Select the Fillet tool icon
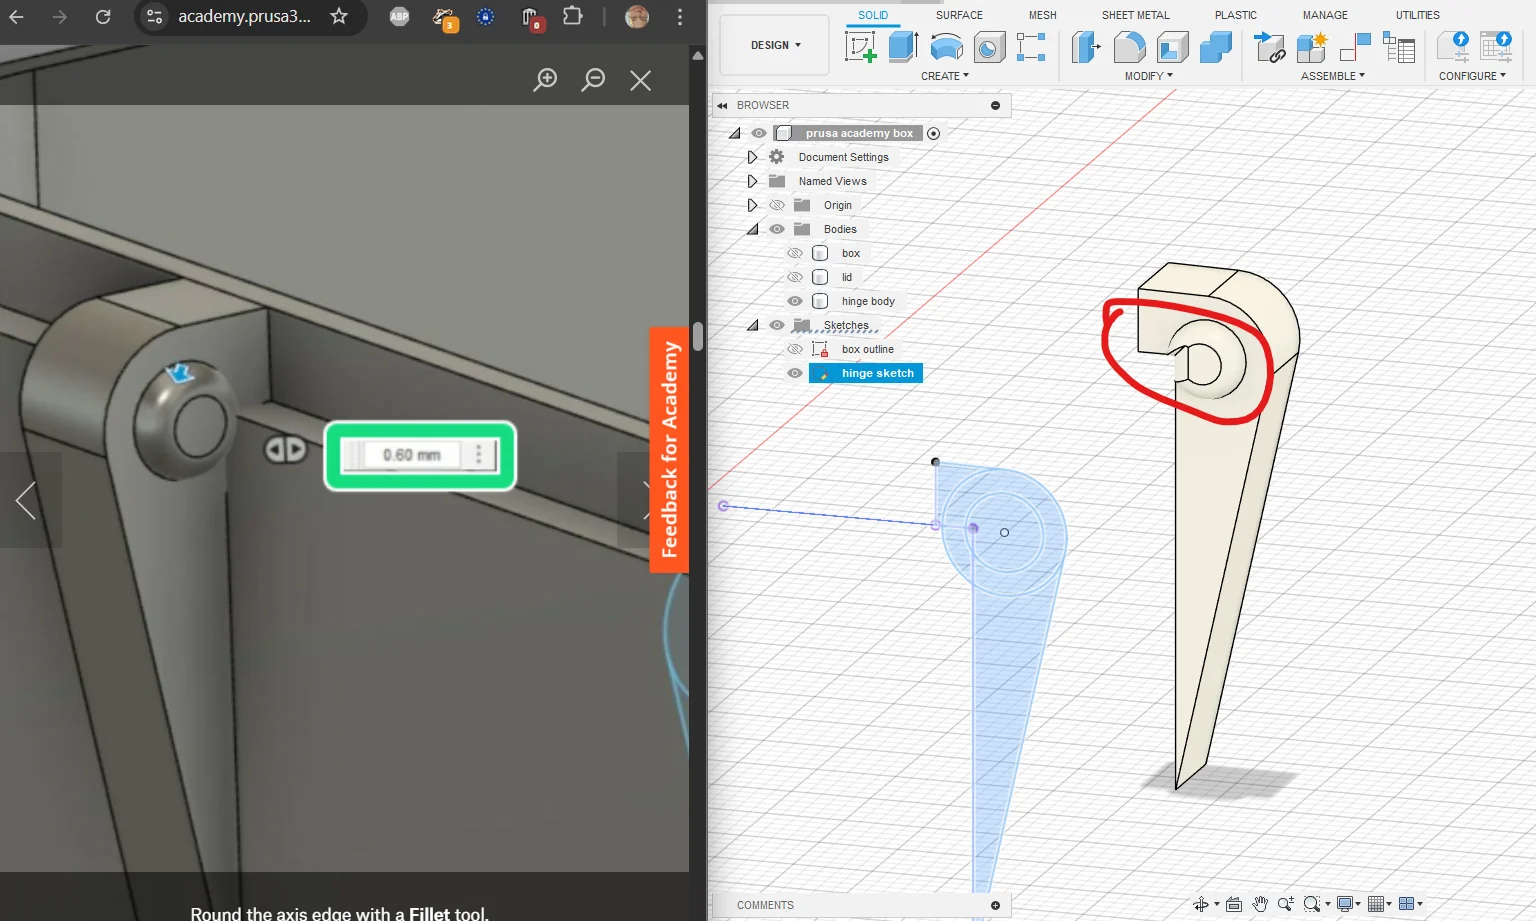The image size is (1536, 921). coord(1129,47)
